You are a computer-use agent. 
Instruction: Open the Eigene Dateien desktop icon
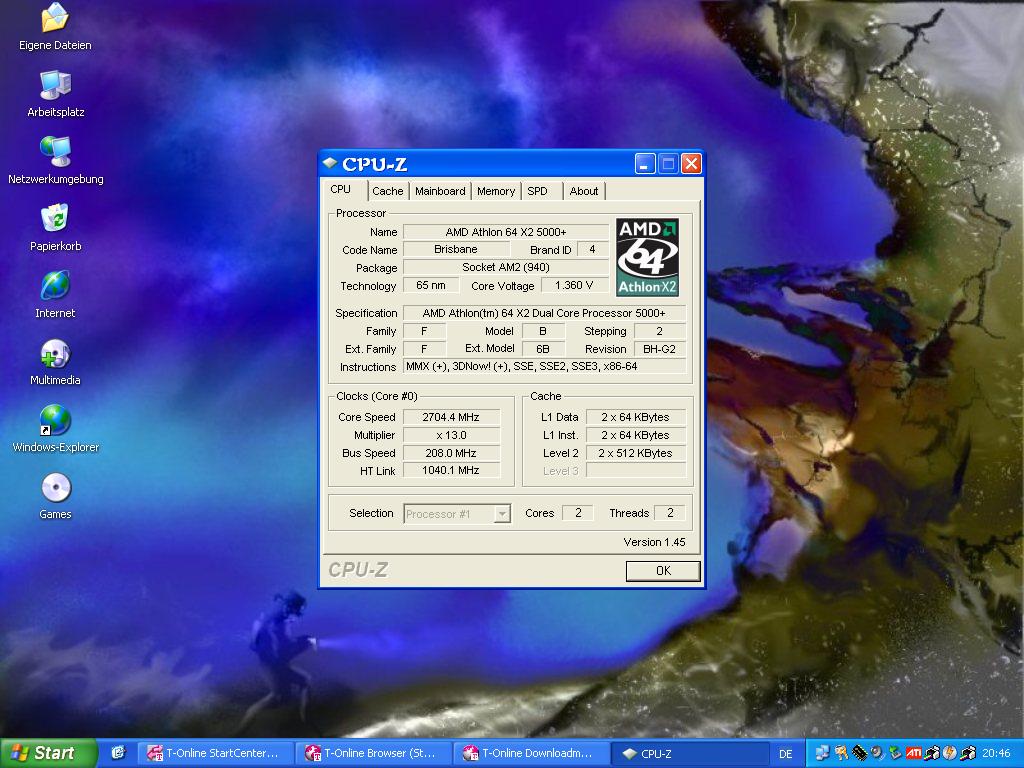click(x=56, y=26)
